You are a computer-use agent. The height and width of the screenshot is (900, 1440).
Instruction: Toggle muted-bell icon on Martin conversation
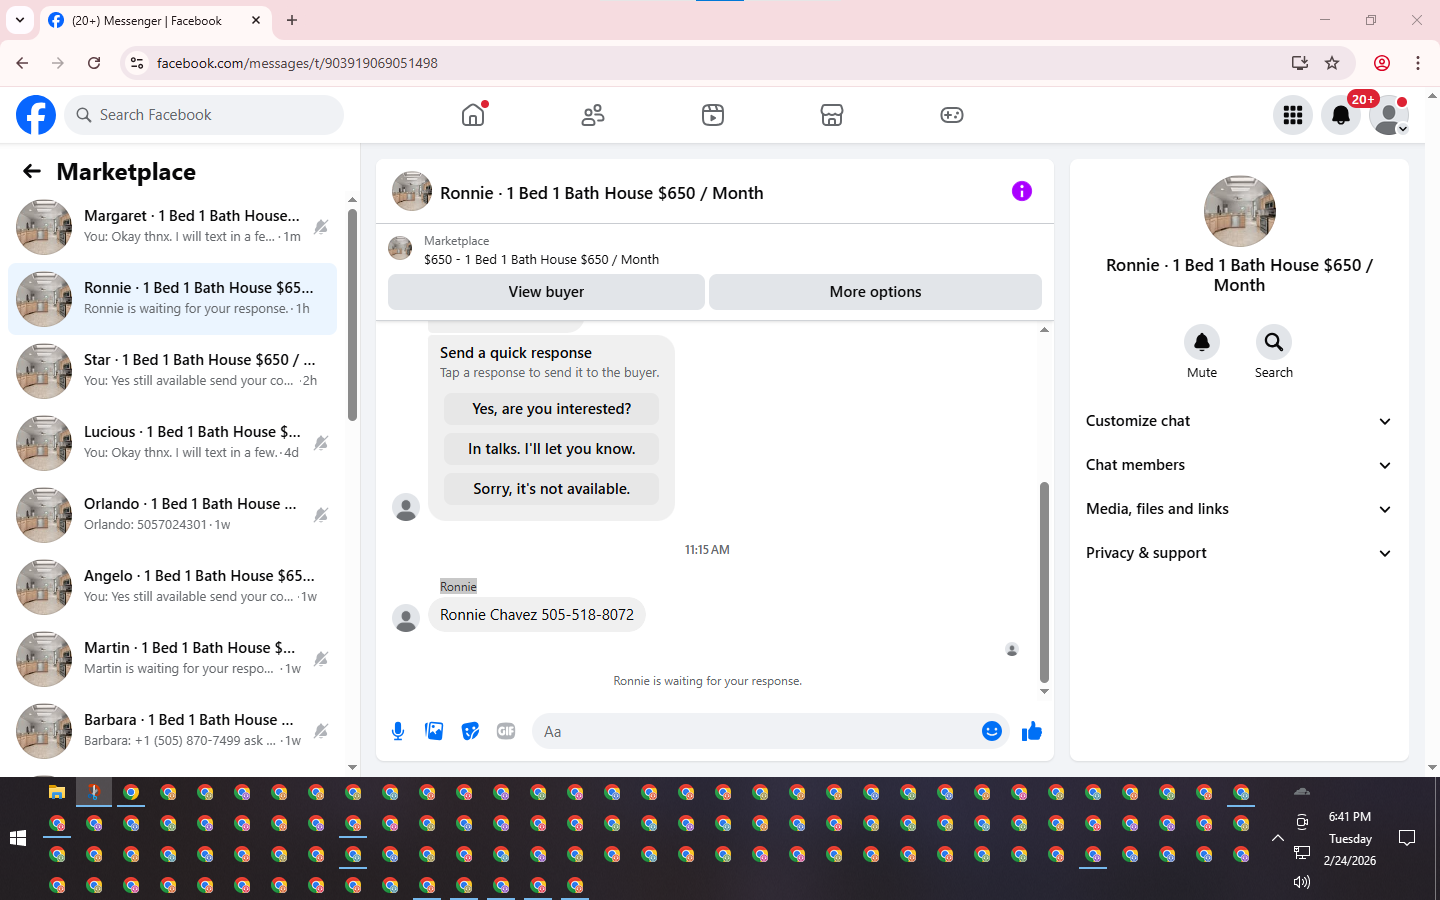[320, 659]
